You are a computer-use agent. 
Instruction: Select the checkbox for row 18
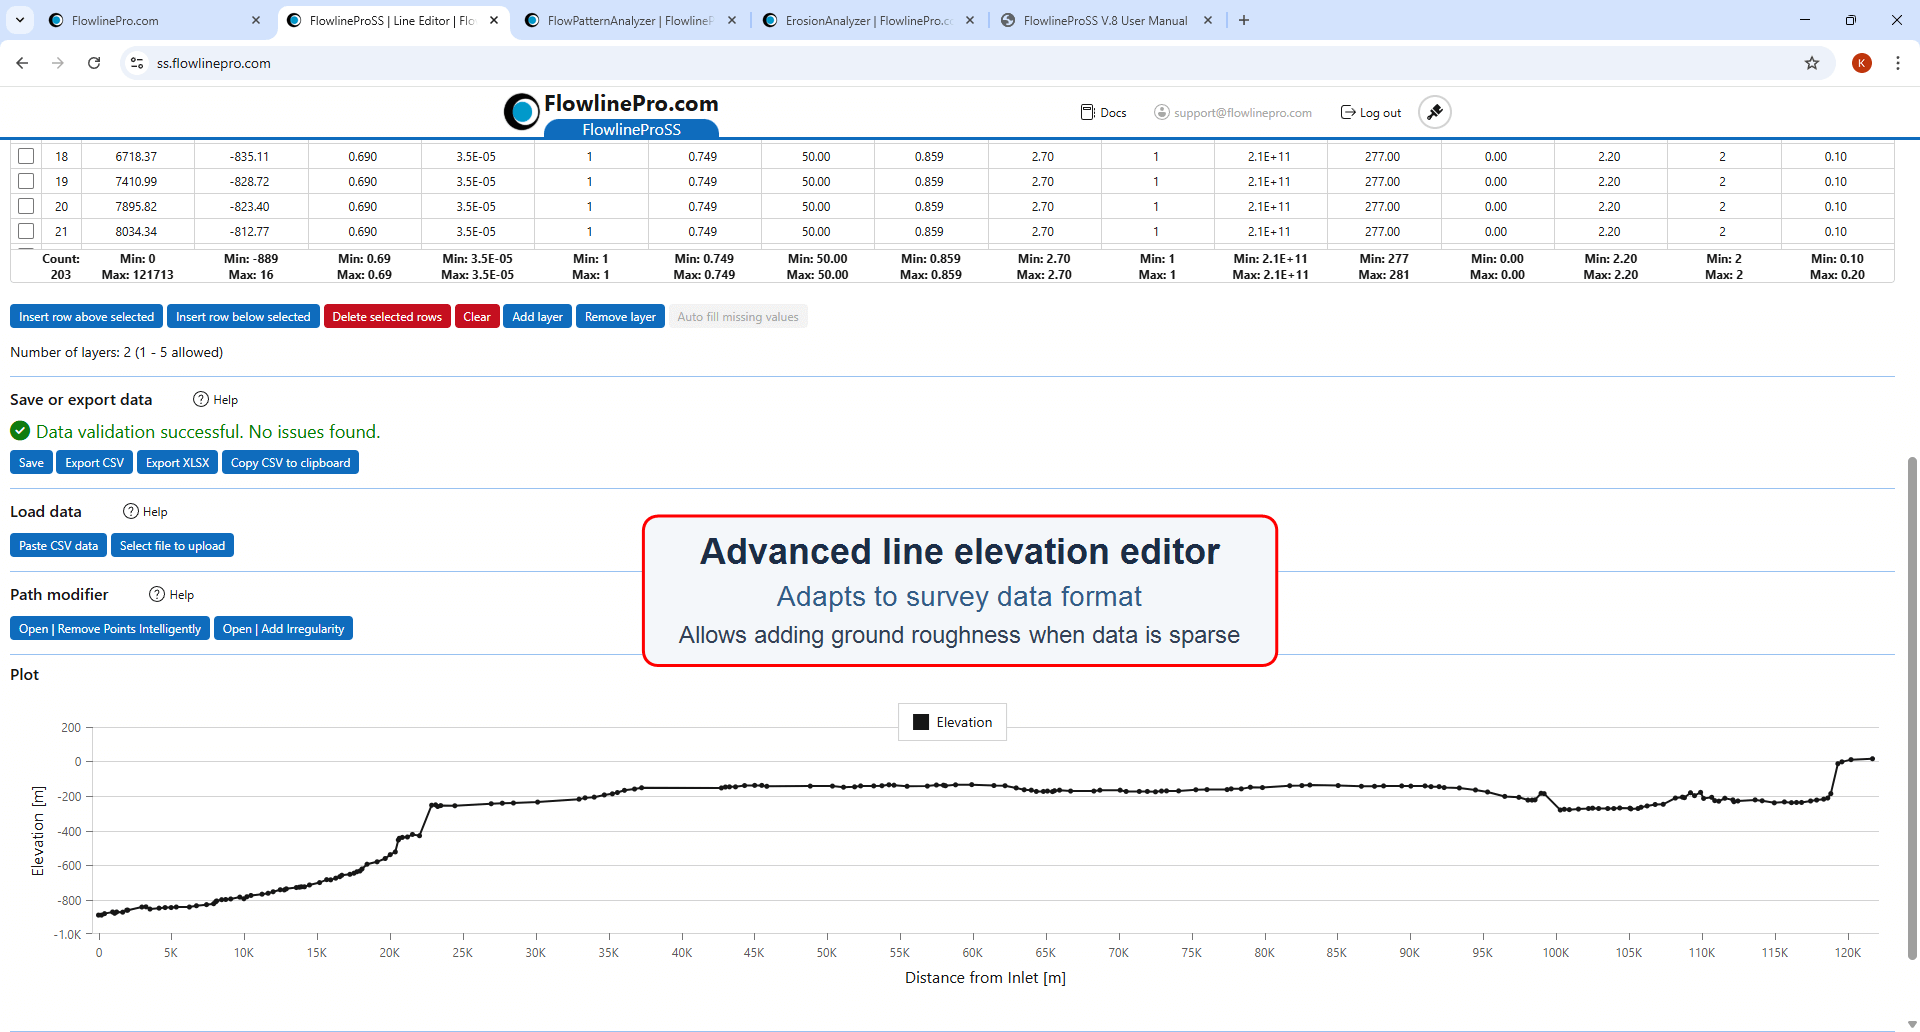[x=25, y=156]
